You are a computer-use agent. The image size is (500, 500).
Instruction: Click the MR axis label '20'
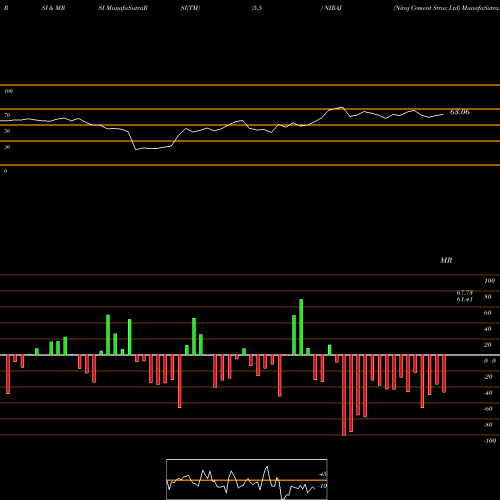click(x=488, y=345)
